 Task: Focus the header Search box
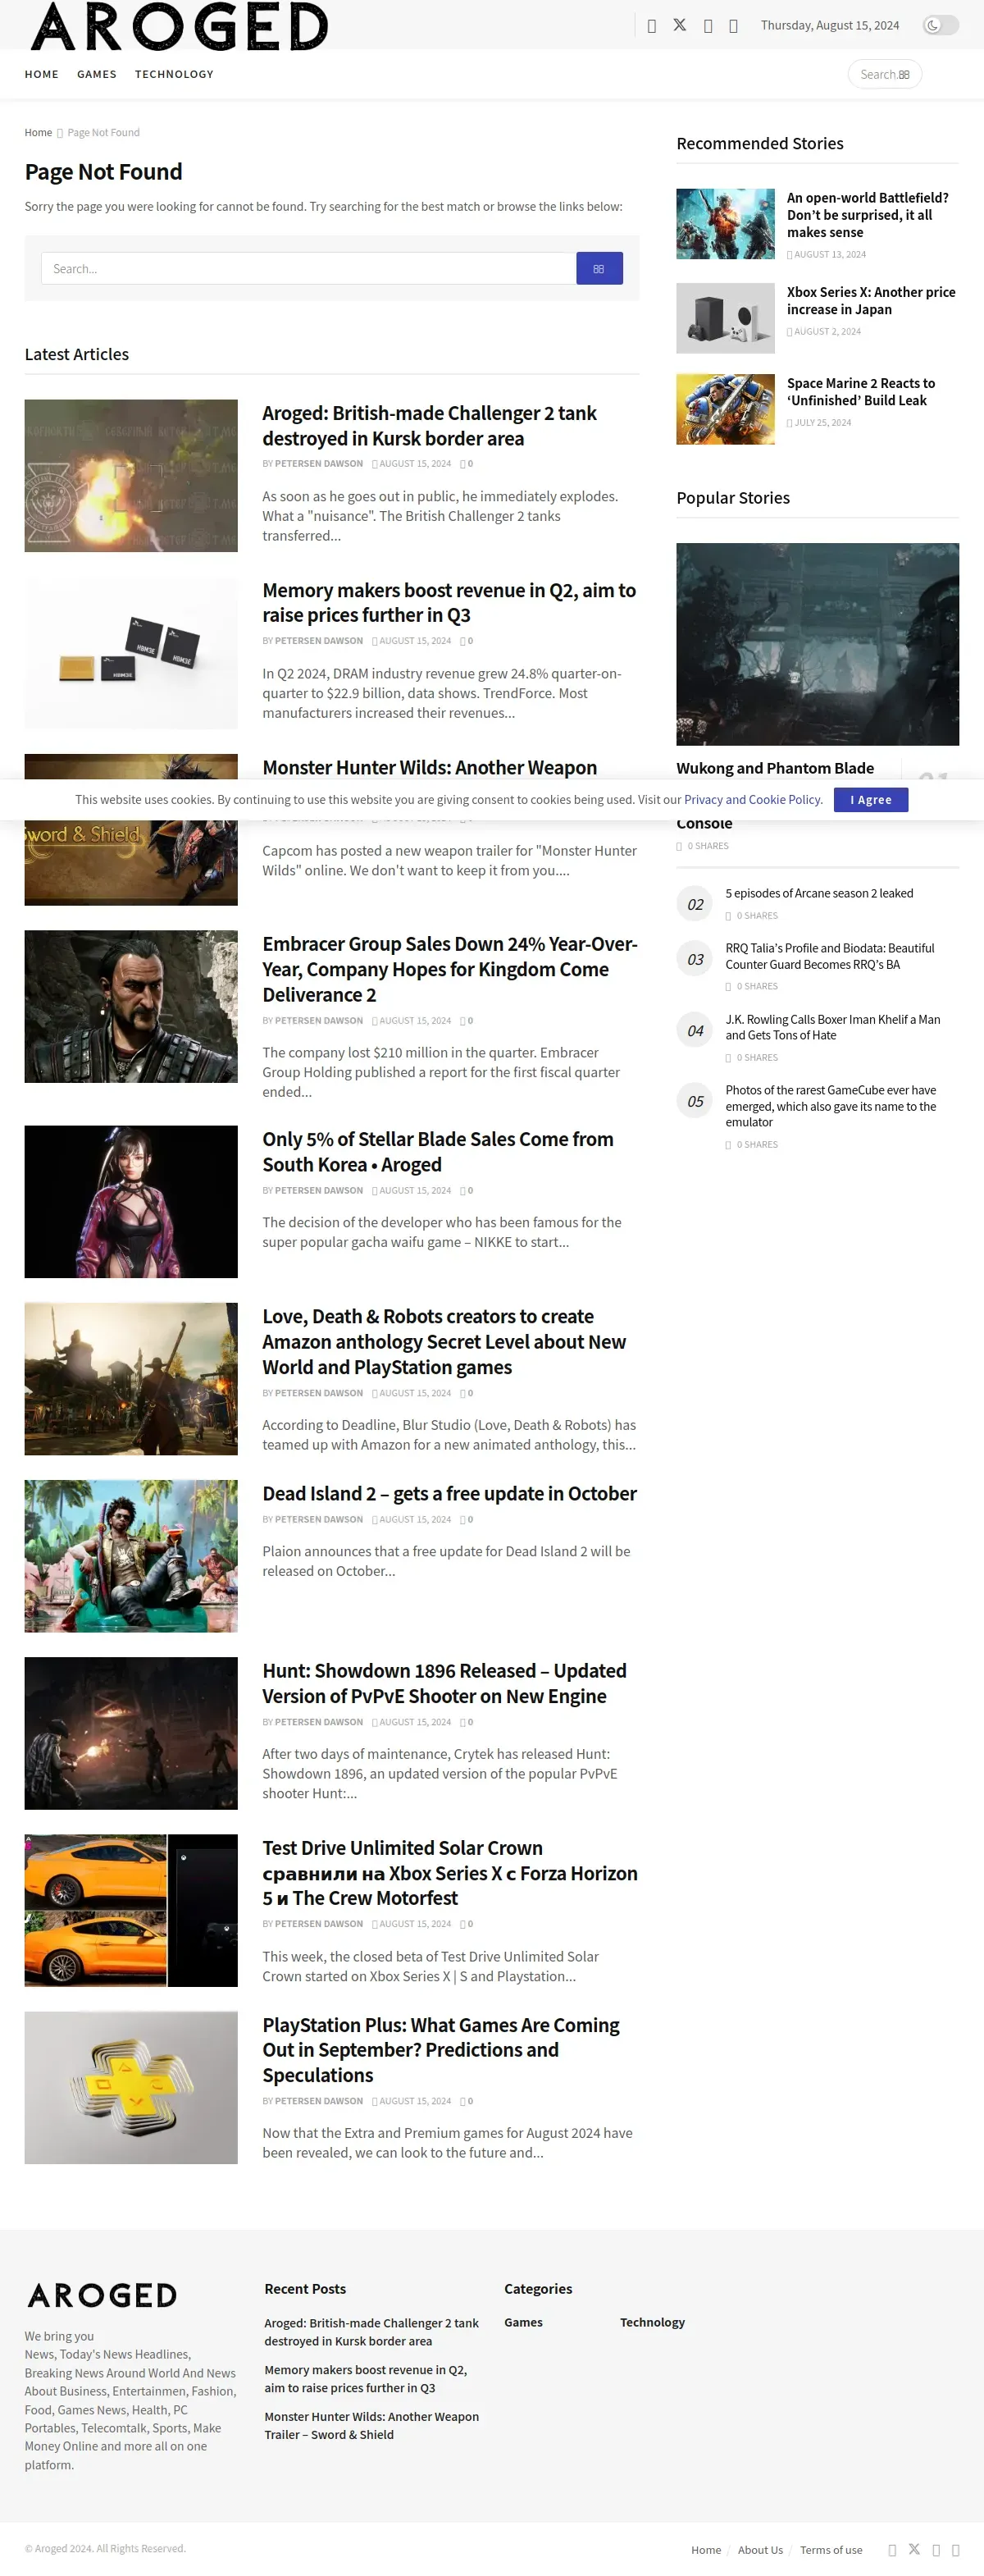coord(884,74)
